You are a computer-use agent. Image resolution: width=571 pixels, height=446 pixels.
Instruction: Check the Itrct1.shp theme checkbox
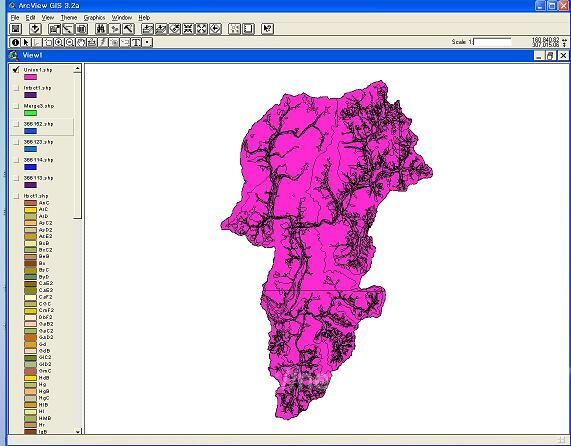point(16,196)
